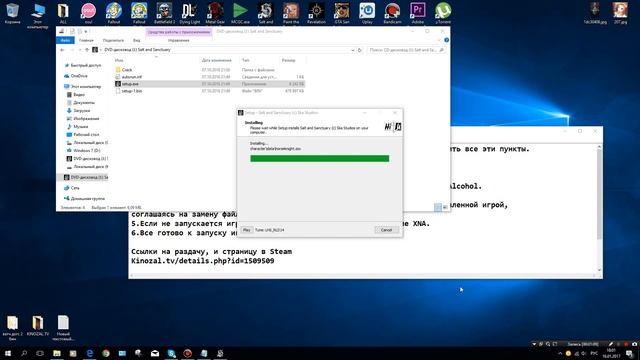Viewport: 640px width, 360px height.
Task: Open Task View on the taskbar
Action: click(x=40, y=353)
